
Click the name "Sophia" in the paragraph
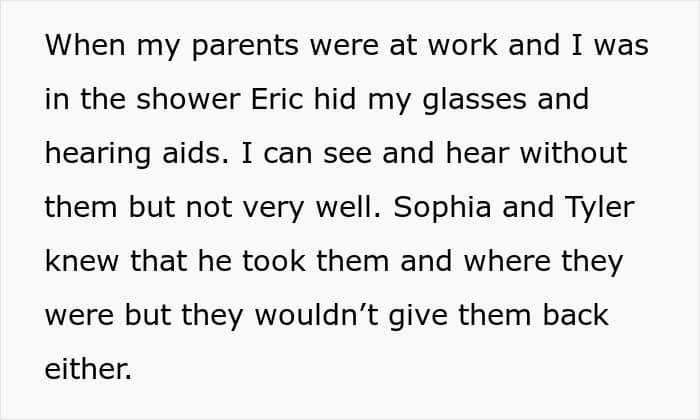click(442, 209)
